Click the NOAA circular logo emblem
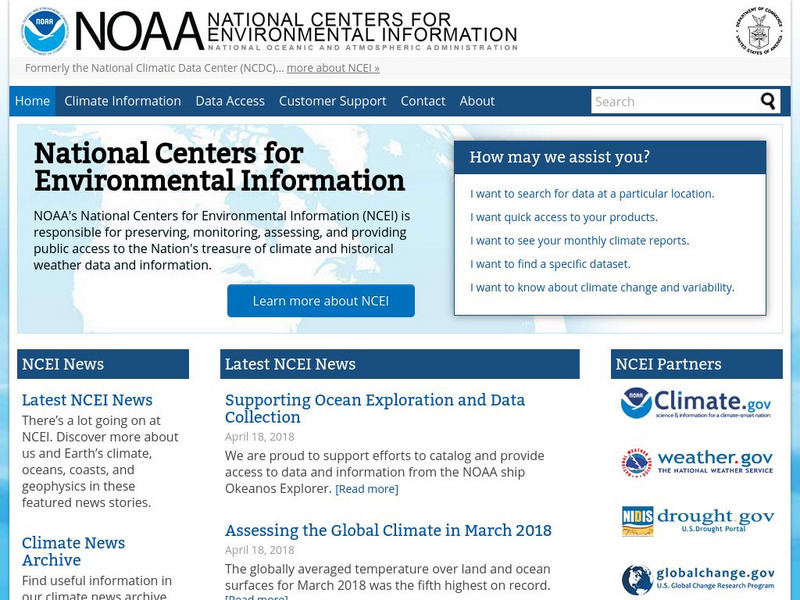The width and height of the screenshot is (800, 600). pyautogui.click(x=44, y=31)
